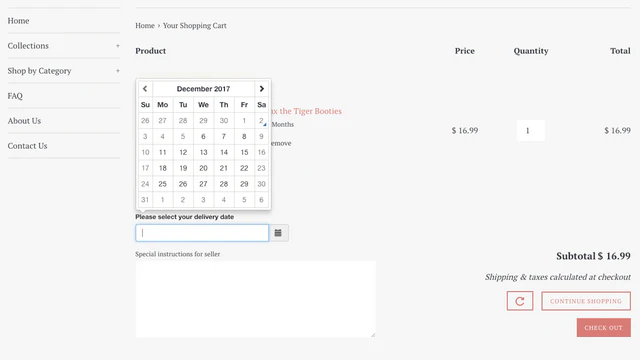Open Collections sidebar menu item
The width and height of the screenshot is (640, 360).
click(28, 46)
